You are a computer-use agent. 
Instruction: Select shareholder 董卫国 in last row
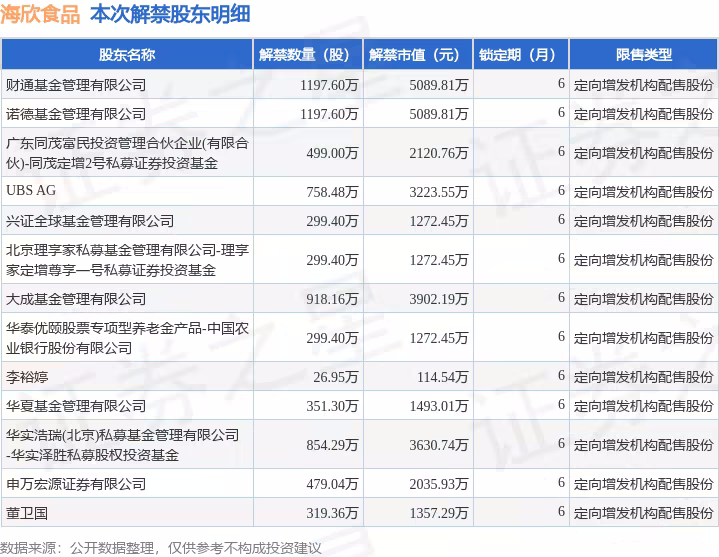27,513
